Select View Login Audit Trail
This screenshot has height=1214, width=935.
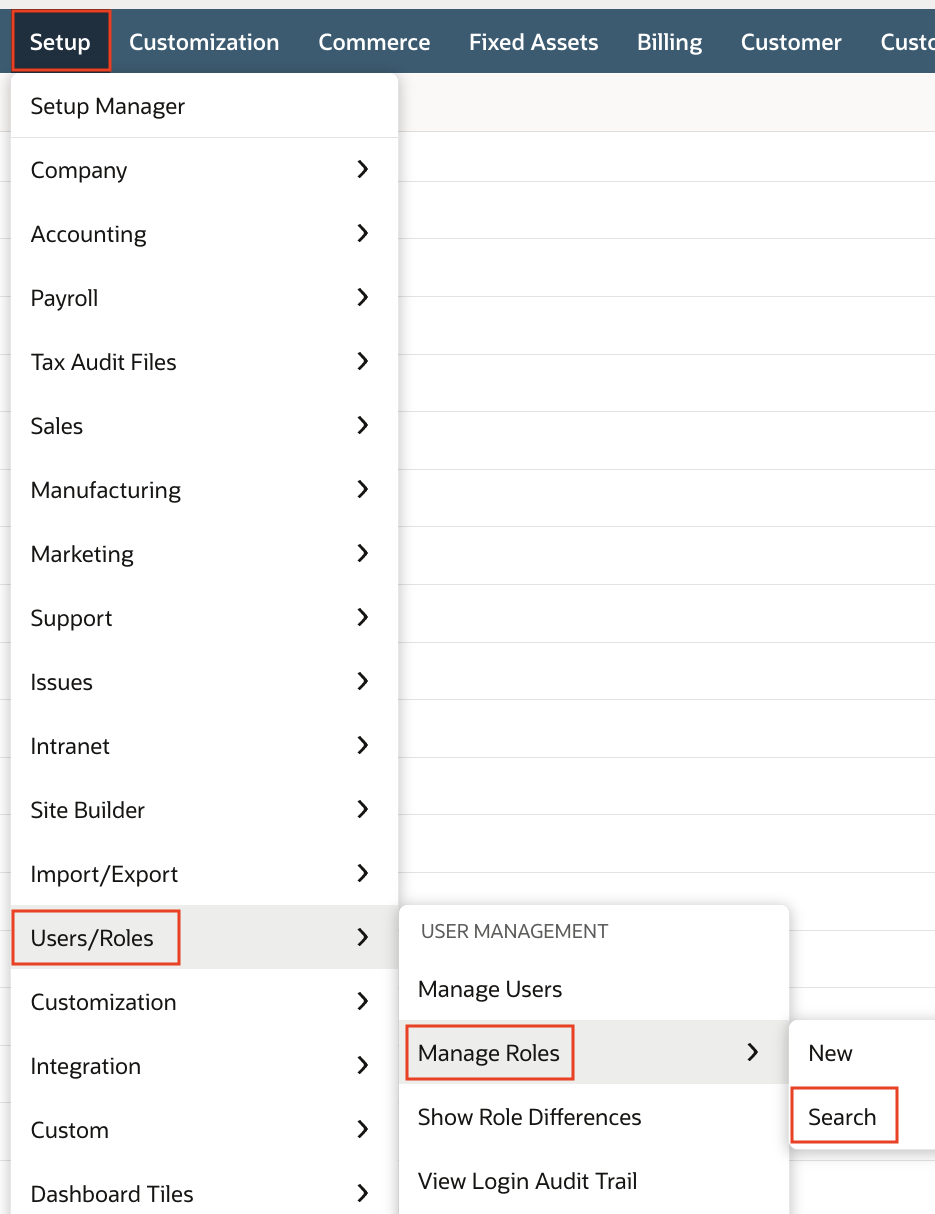(x=527, y=1181)
